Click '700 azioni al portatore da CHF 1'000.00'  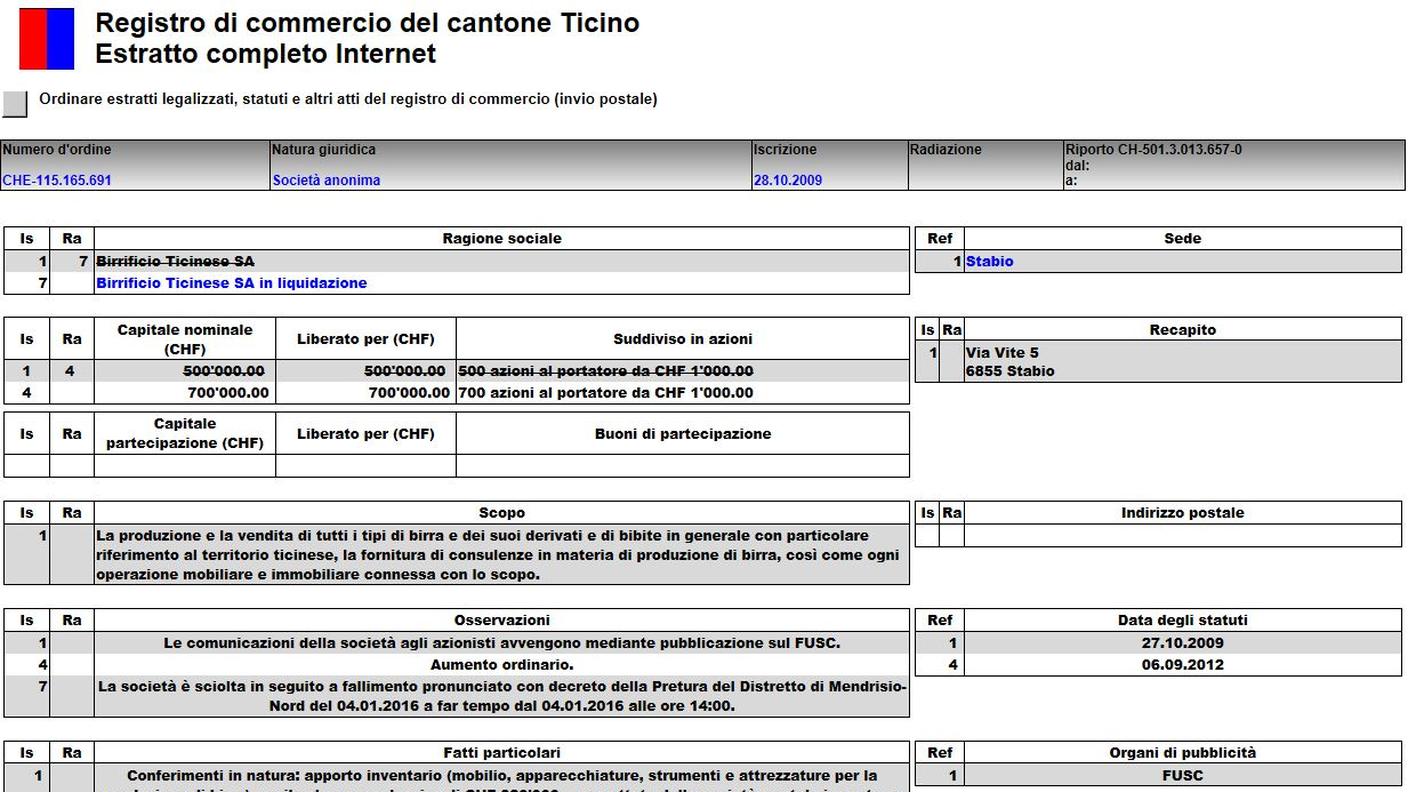click(x=606, y=393)
